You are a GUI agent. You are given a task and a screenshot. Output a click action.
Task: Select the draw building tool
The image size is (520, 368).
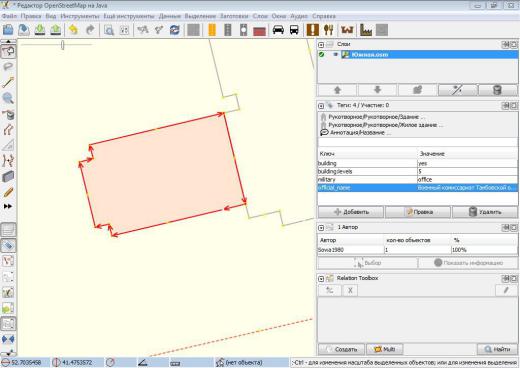pos(8,177)
